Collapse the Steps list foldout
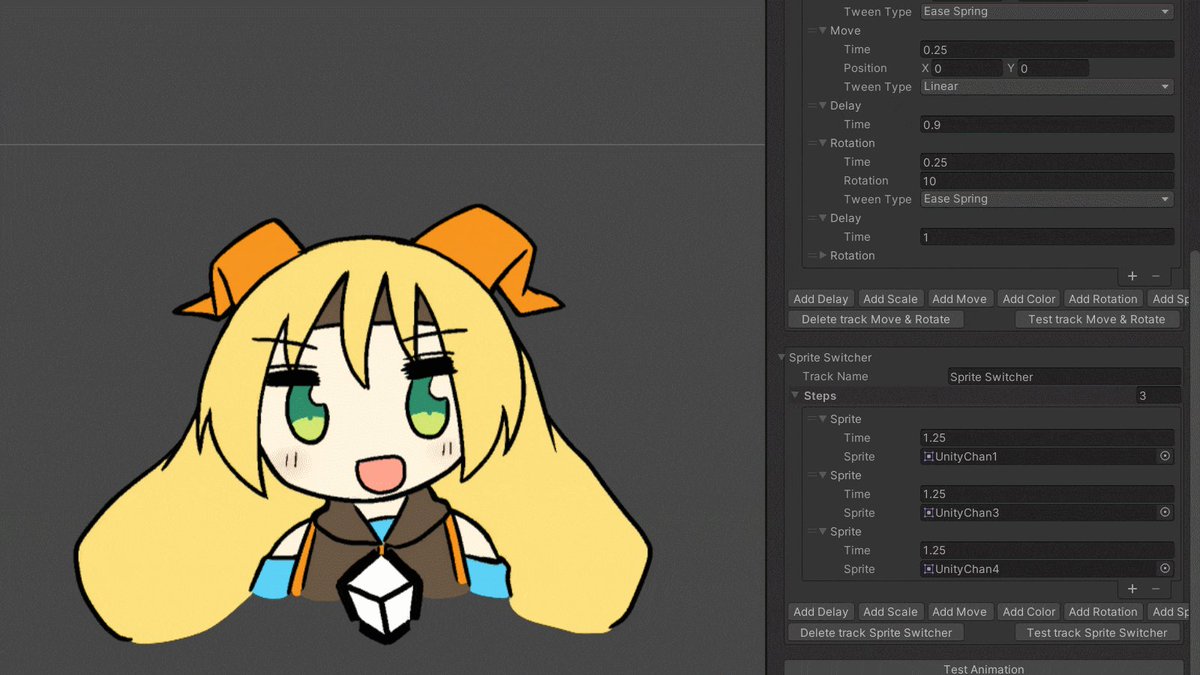1200x675 pixels. pyautogui.click(x=796, y=396)
